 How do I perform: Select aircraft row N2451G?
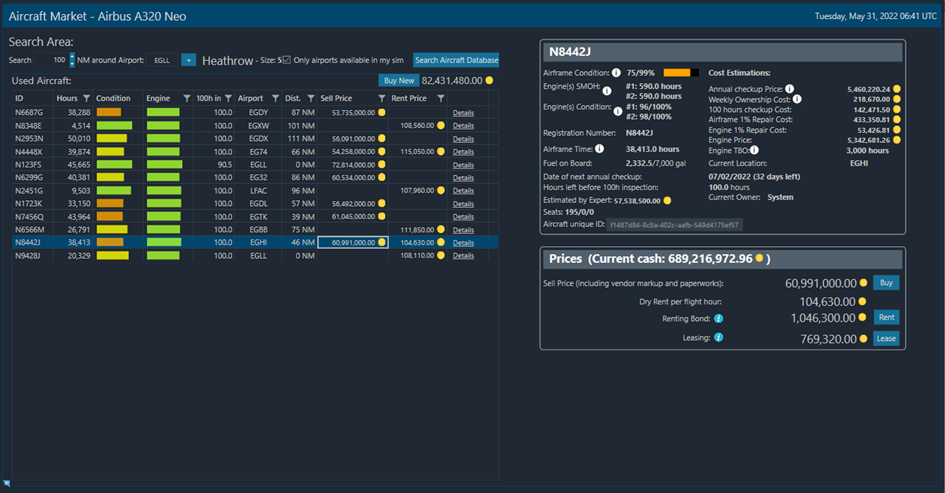(255, 190)
